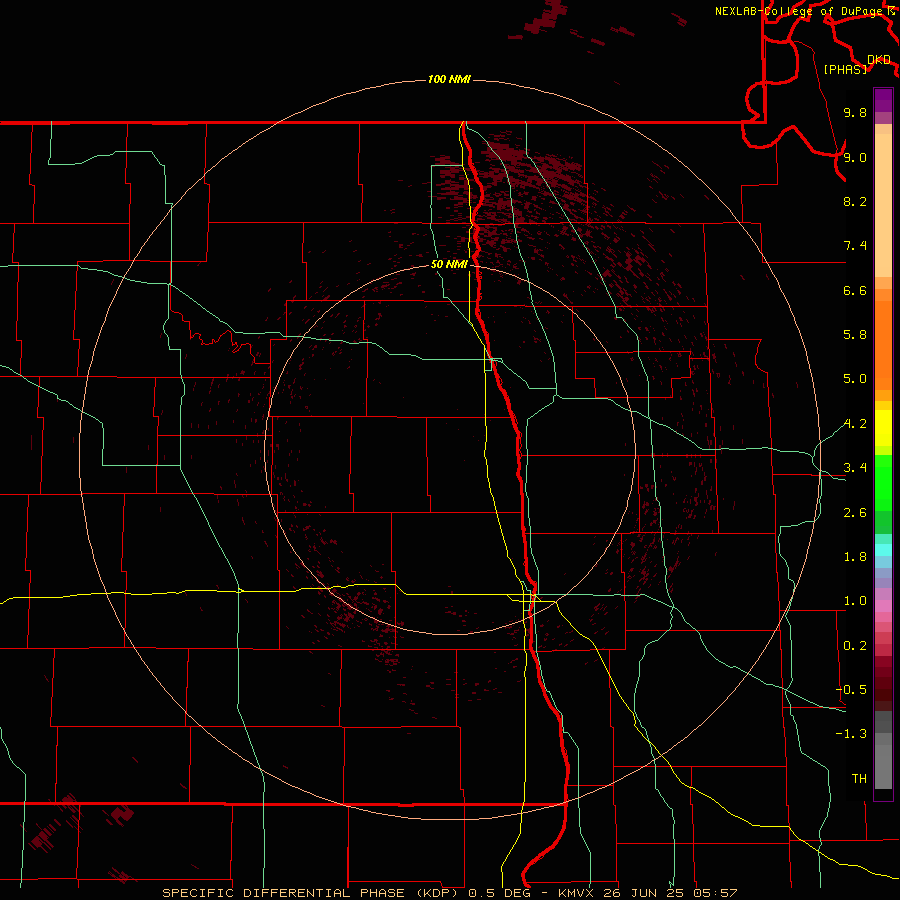Screen dimensions: 900x900
Task: Click the 50 NMI range ring label
Action: [449, 264]
